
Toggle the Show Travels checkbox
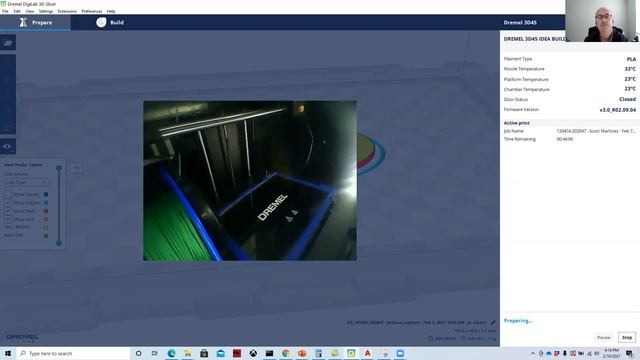tap(8, 194)
